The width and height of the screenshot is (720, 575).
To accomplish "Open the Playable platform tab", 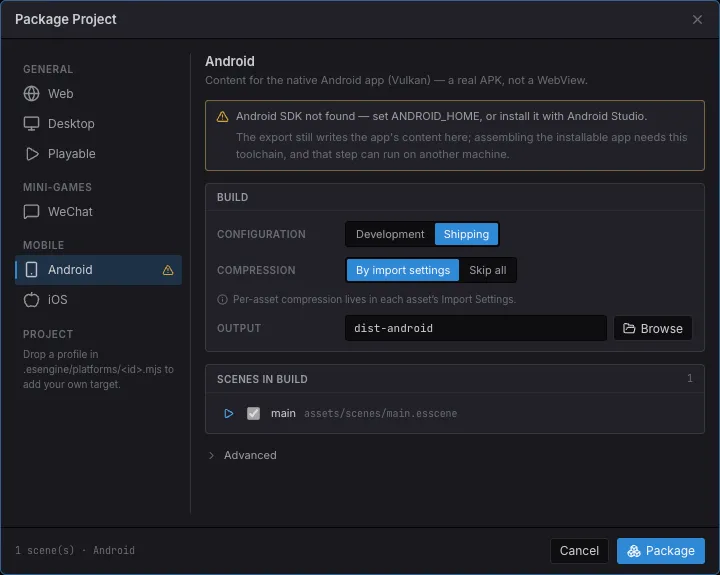I will (x=98, y=154).
